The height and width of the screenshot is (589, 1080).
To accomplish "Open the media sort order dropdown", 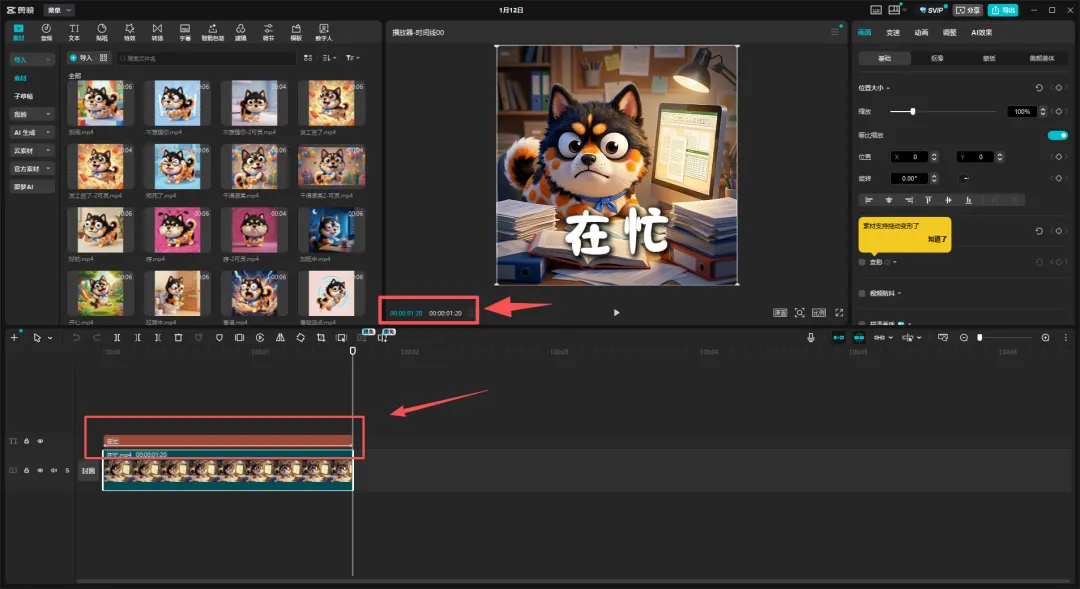I will point(329,58).
